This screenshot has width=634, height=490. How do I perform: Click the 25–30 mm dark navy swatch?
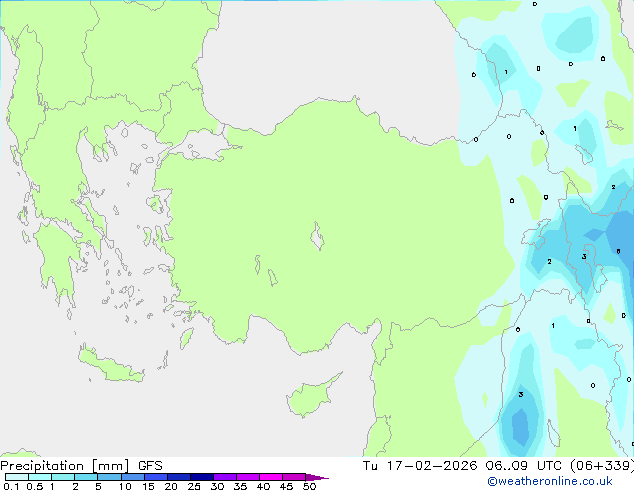pos(202,477)
